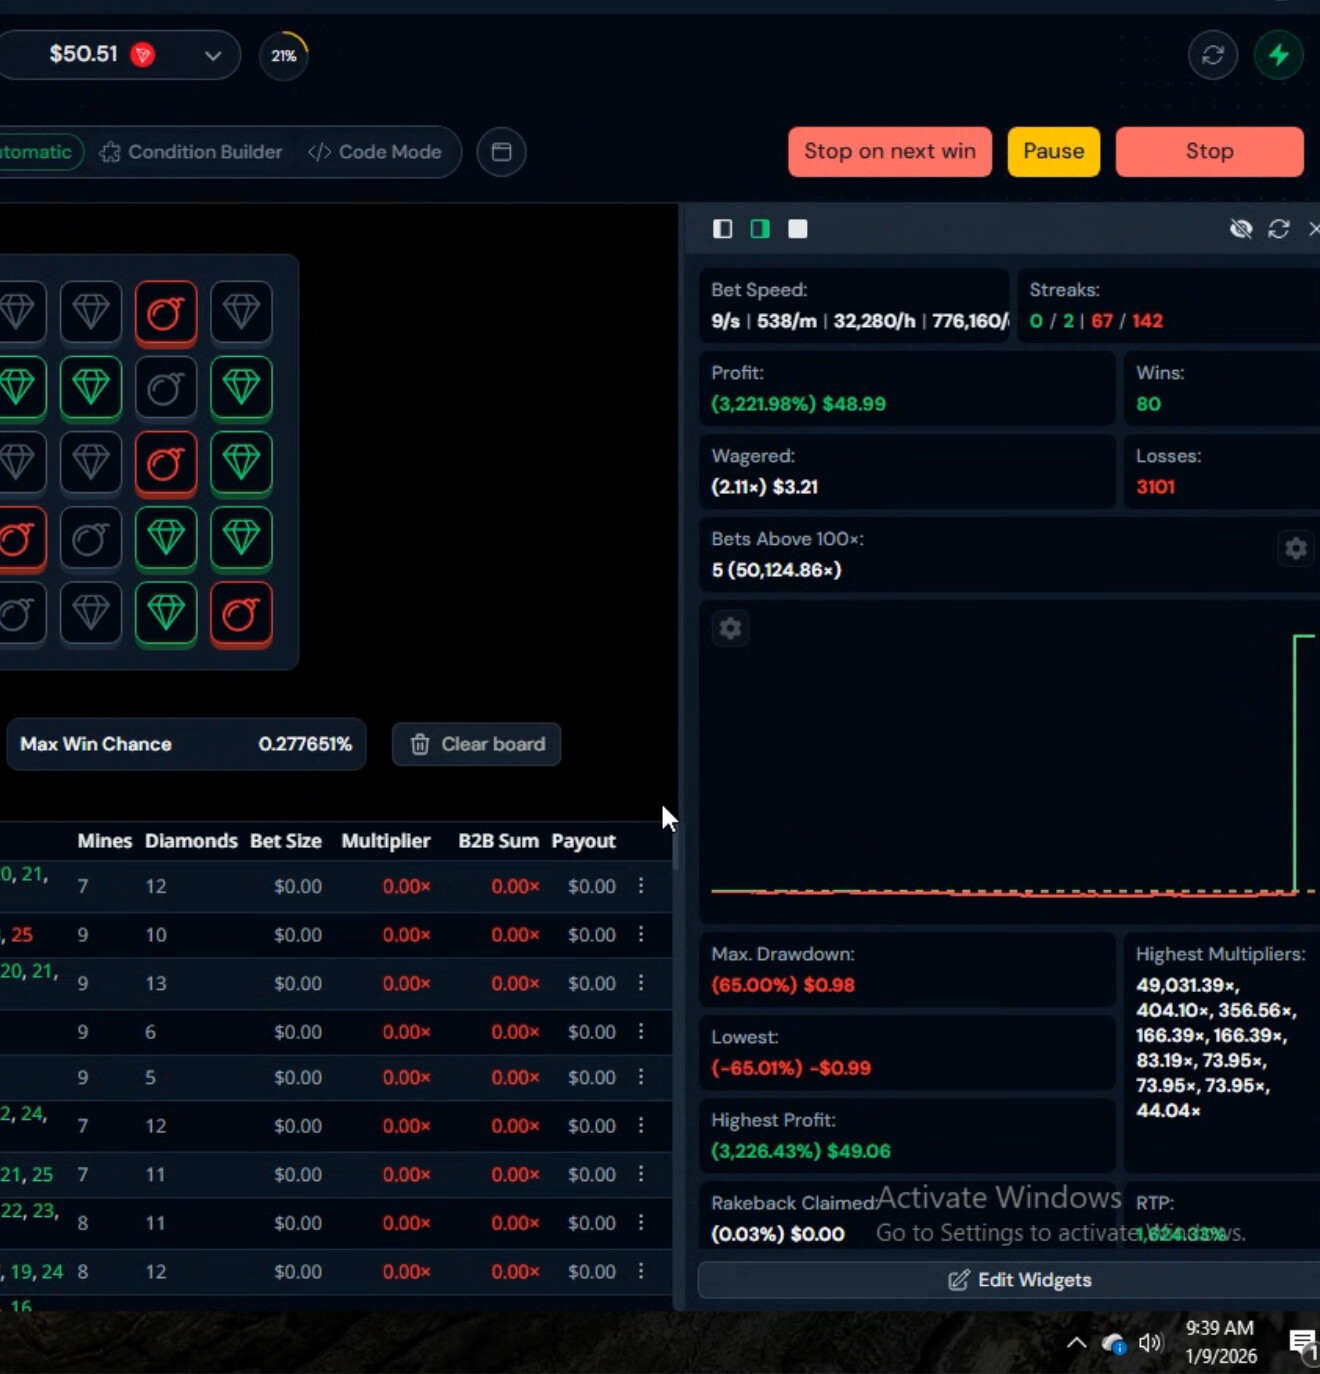The height and width of the screenshot is (1374, 1320).
Task: Click the red bomb tile in top row
Action: (166, 313)
